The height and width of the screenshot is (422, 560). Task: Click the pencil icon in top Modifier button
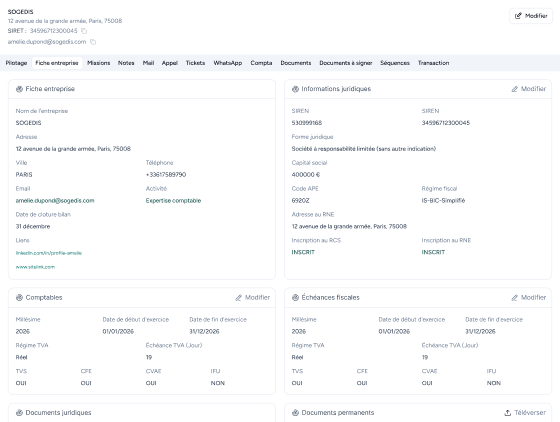click(x=518, y=16)
